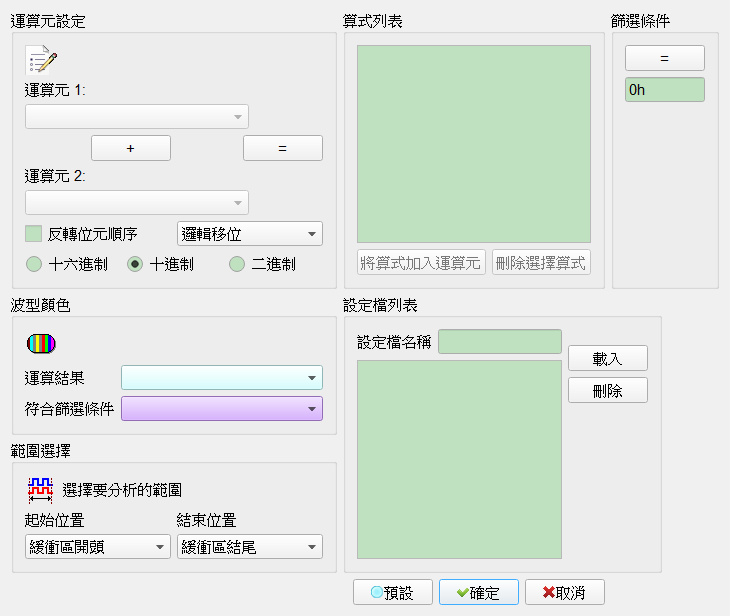Select the 十進制 radio button
This screenshot has height=616, width=730.
click(x=135, y=264)
